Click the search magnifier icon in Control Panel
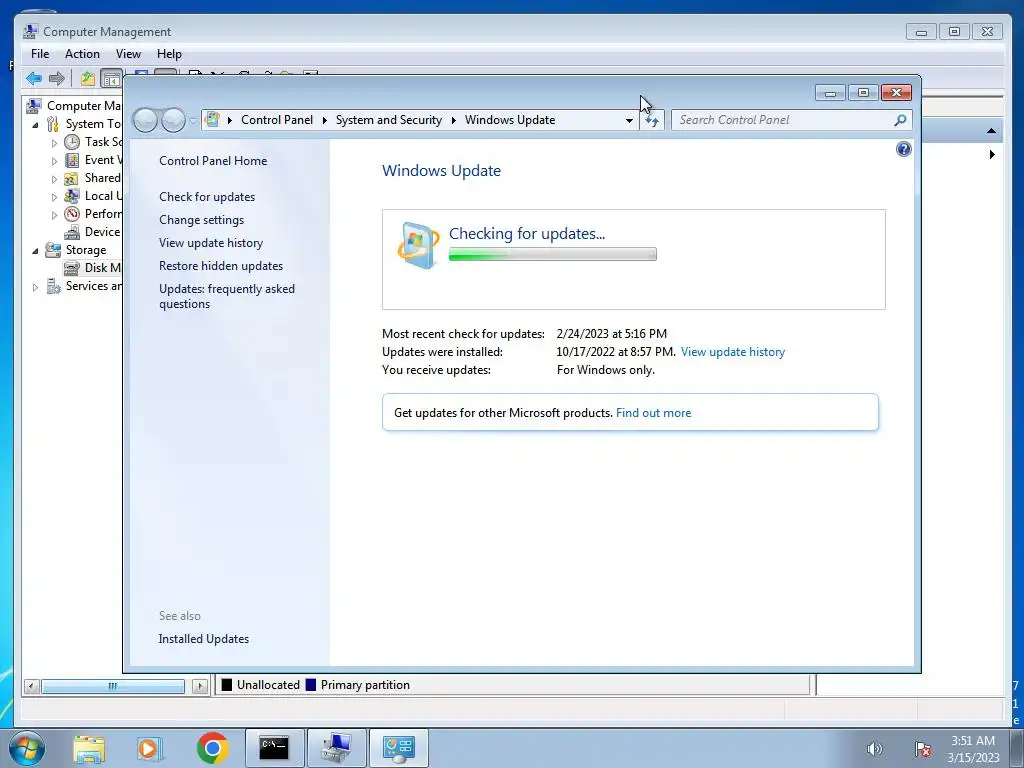The width and height of the screenshot is (1024, 768). coord(900,120)
